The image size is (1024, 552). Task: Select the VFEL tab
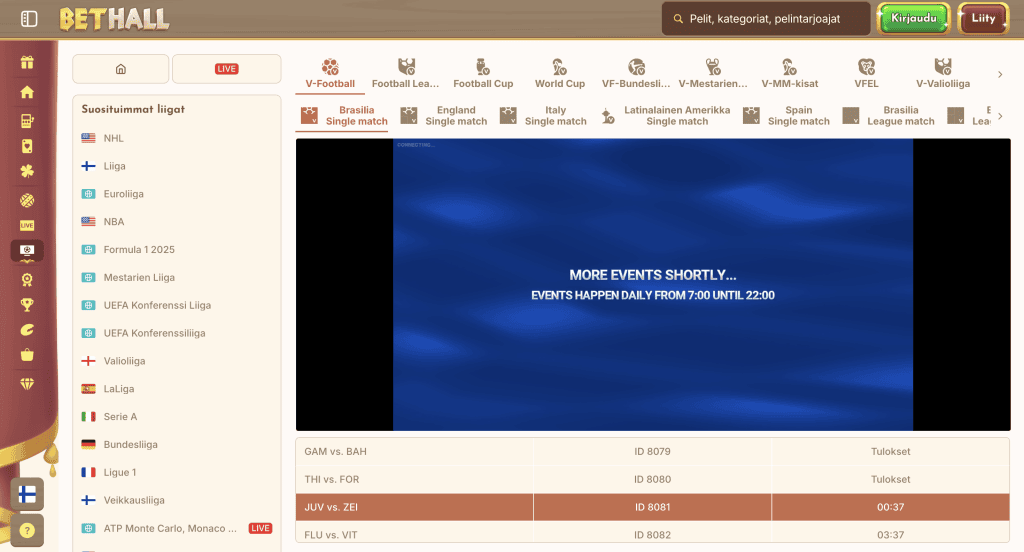click(866, 74)
